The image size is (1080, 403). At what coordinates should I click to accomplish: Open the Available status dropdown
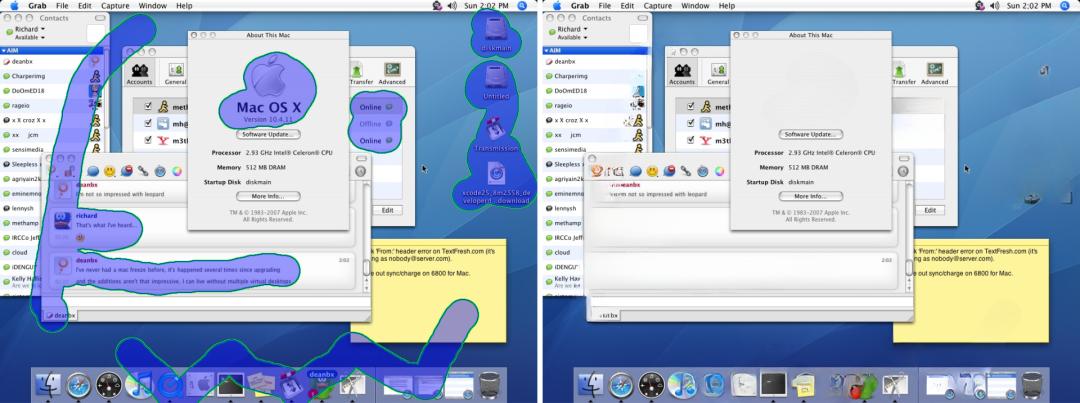(x=26, y=37)
